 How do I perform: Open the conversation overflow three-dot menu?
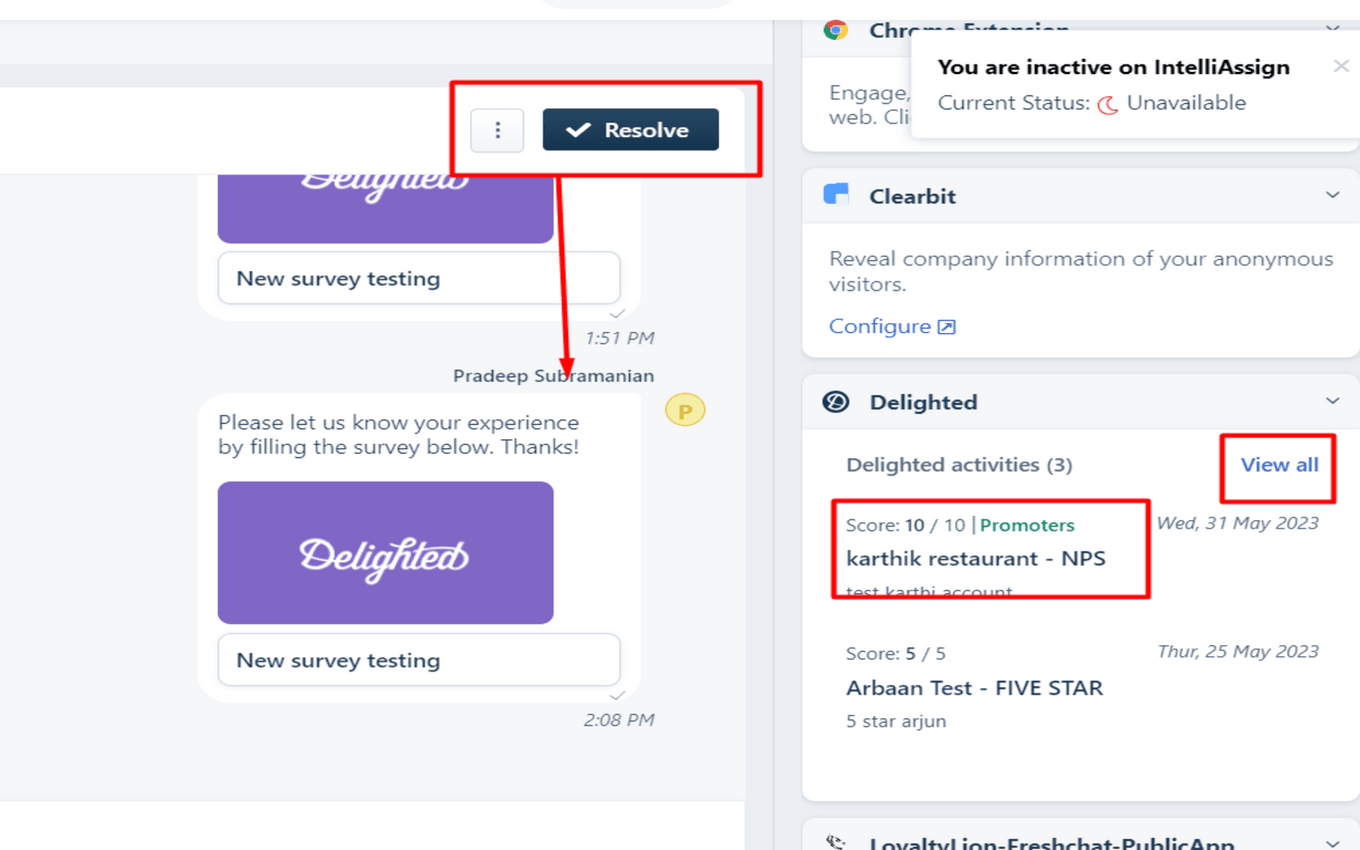497,130
